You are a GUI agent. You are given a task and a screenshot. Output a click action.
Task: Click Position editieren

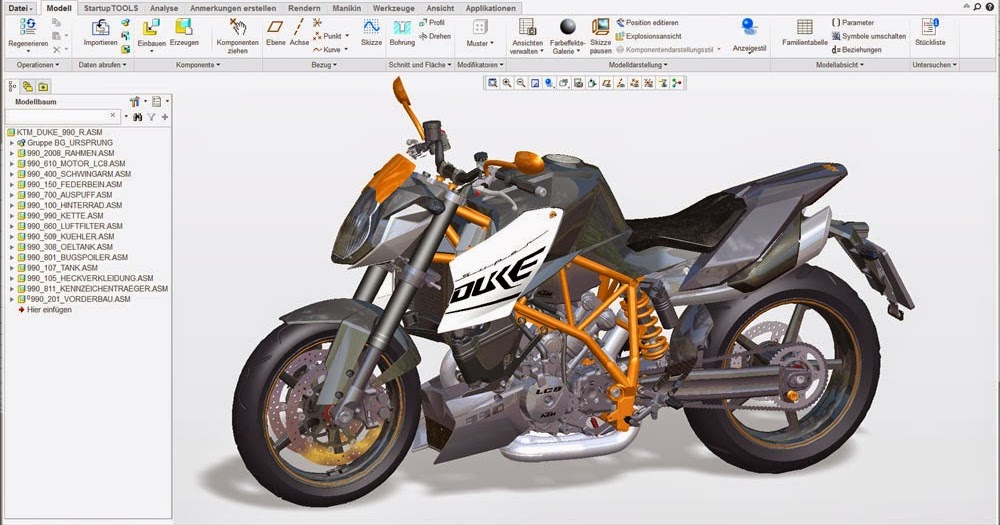pyautogui.click(x=647, y=22)
